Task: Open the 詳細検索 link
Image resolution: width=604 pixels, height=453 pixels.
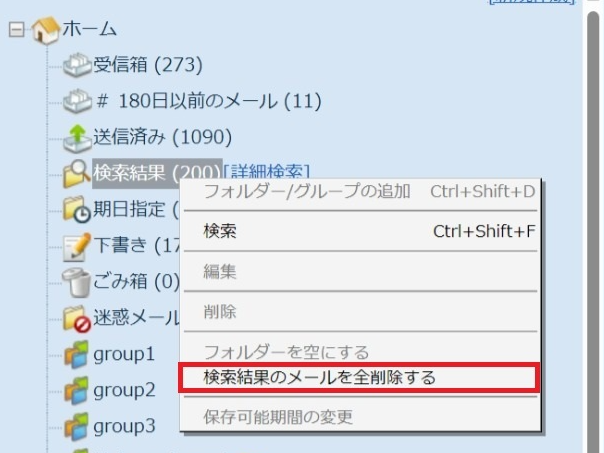Action: (268, 173)
